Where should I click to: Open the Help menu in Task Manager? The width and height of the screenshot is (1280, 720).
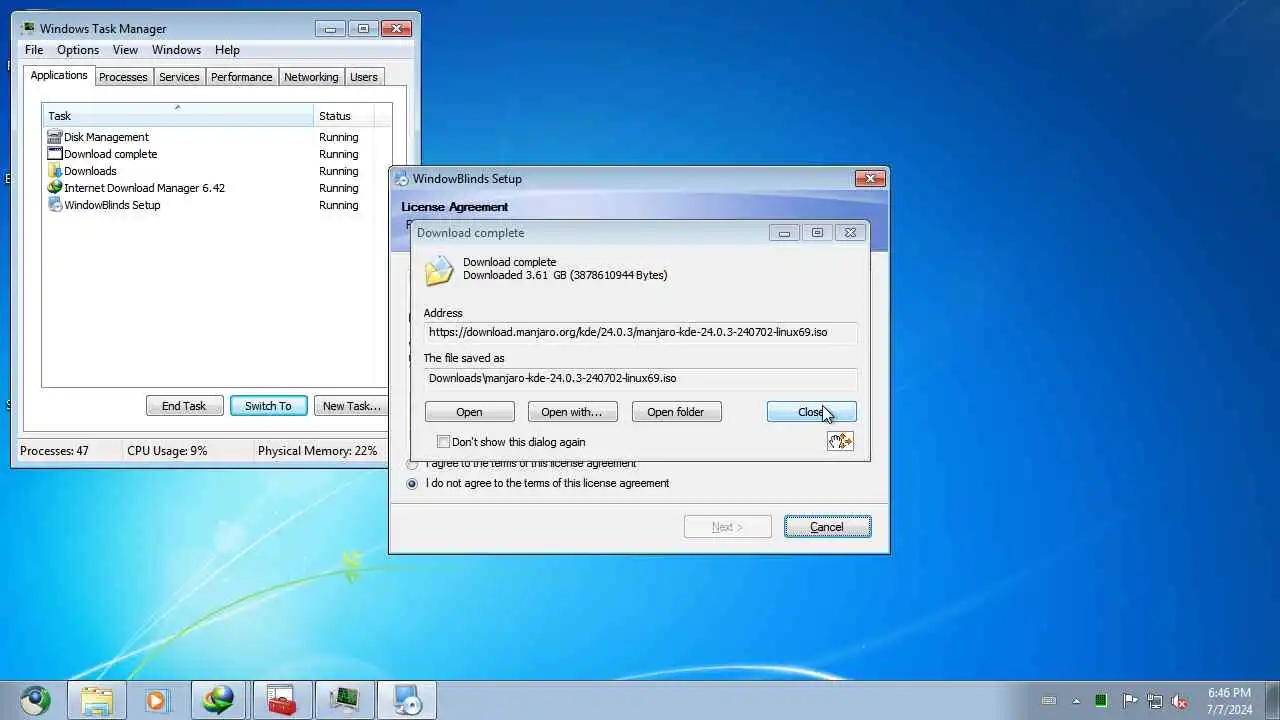click(x=227, y=50)
